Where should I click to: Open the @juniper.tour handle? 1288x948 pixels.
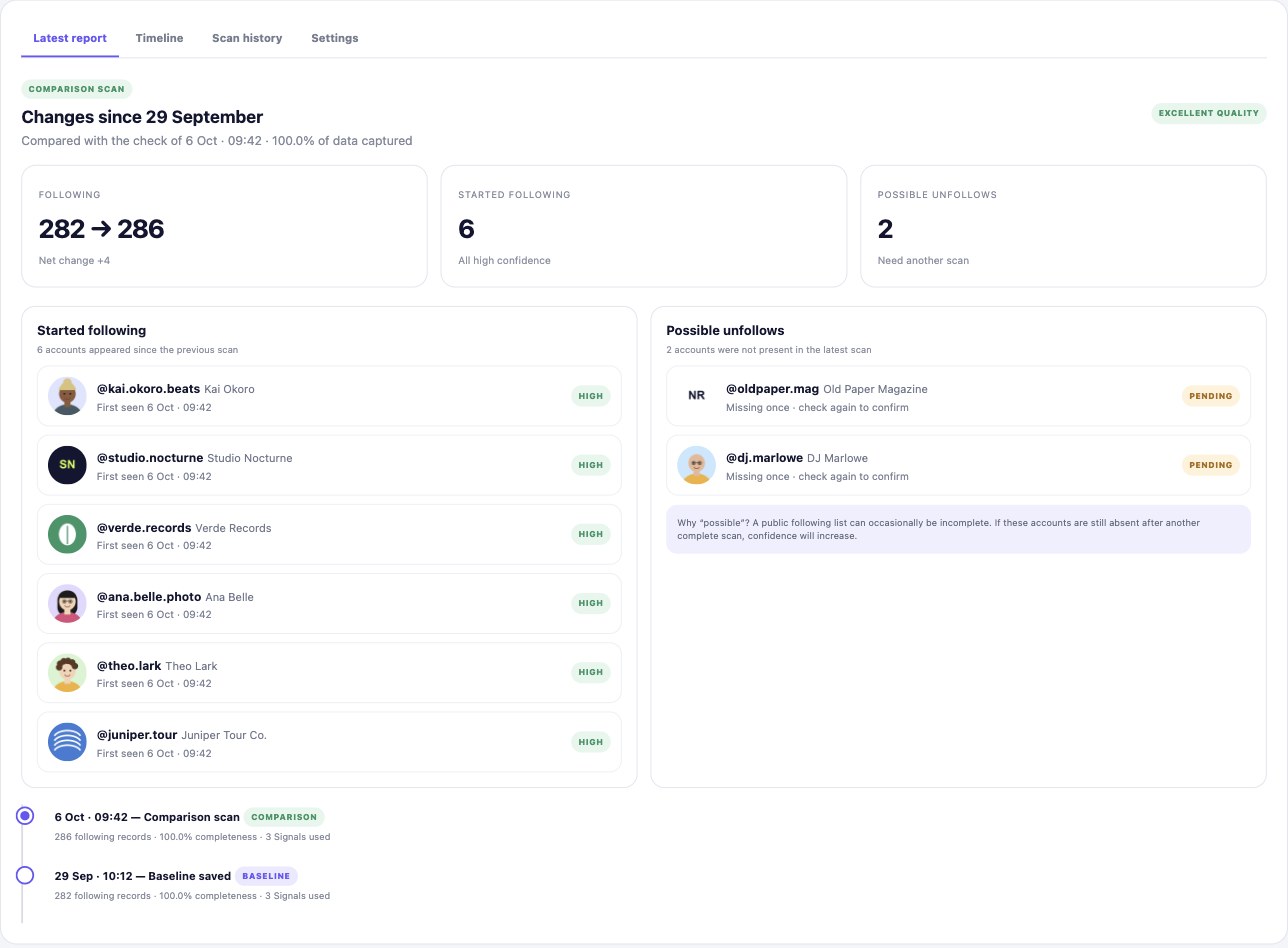pos(137,735)
